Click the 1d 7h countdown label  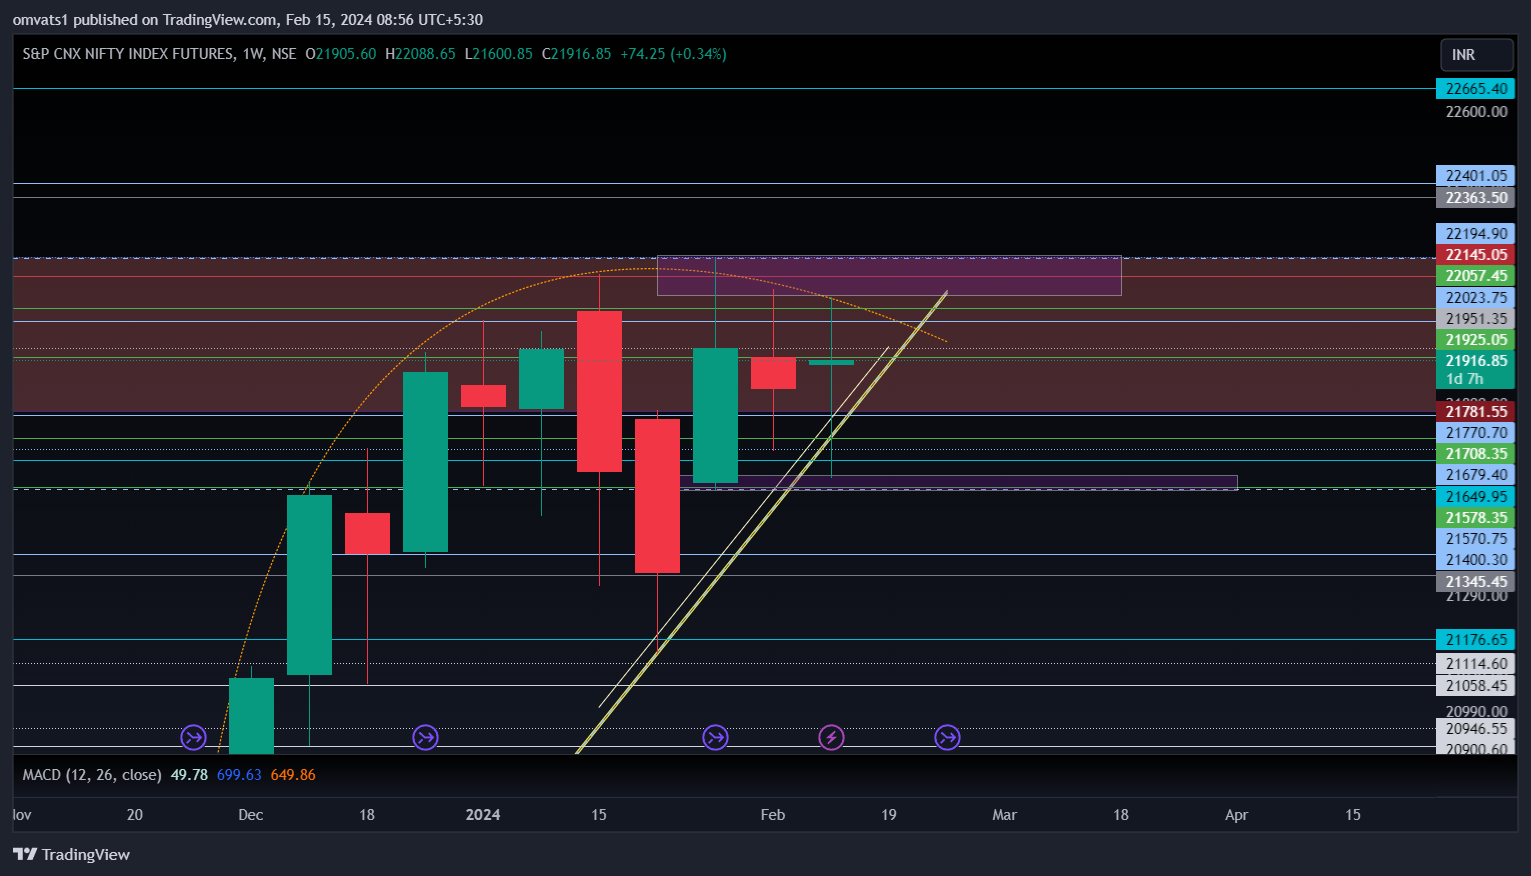pyautogui.click(x=1465, y=379)
